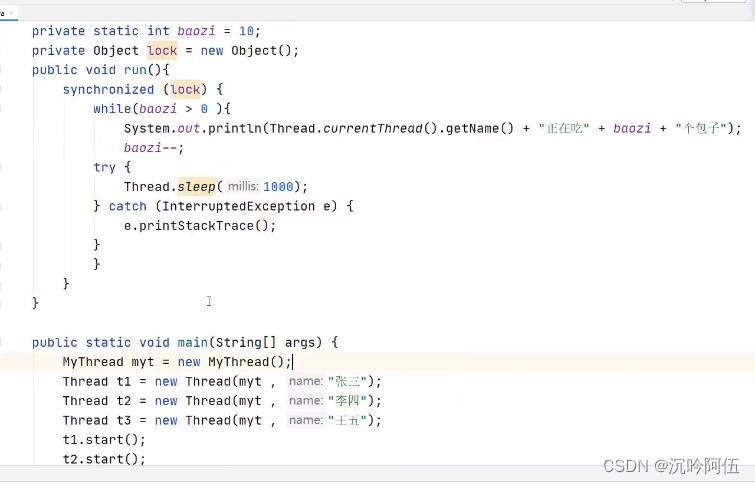Click myt in MyThread myt declaration
Image resolution: width=755 pixels, height=484 pixels.
(x=143, y=362)
